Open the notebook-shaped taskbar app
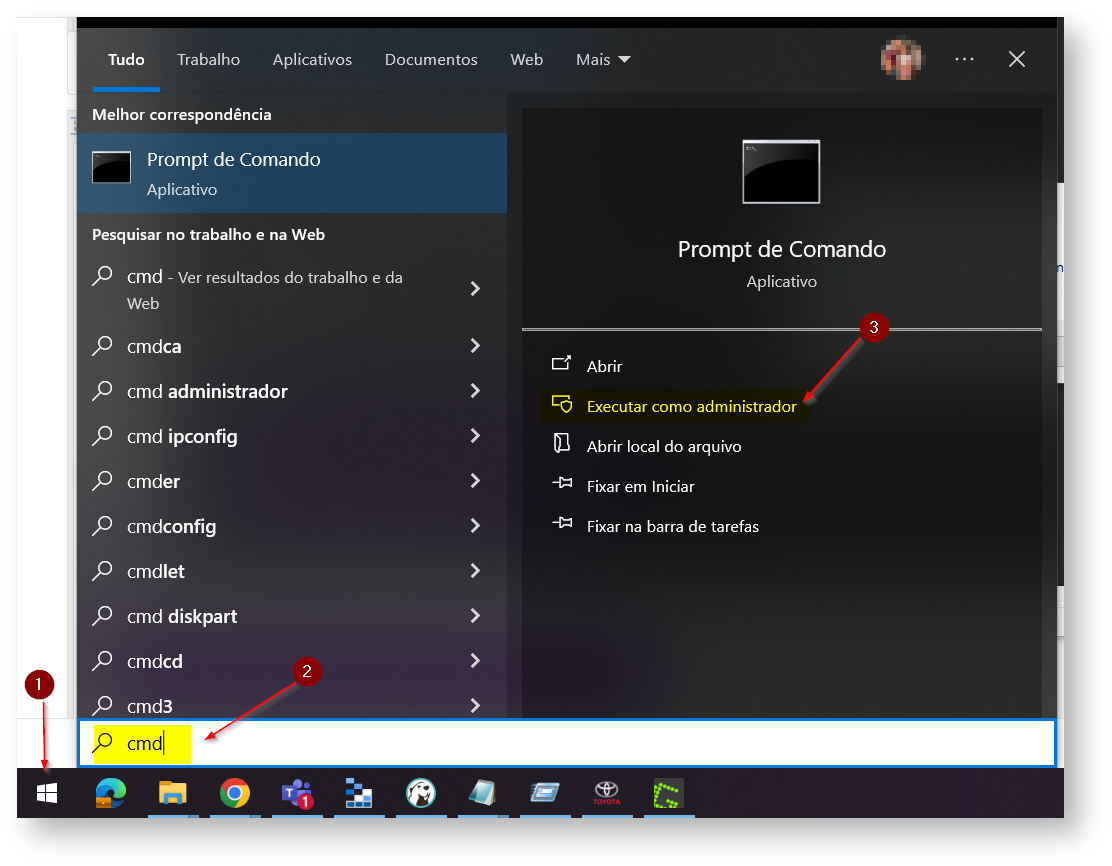 (482, 793)
